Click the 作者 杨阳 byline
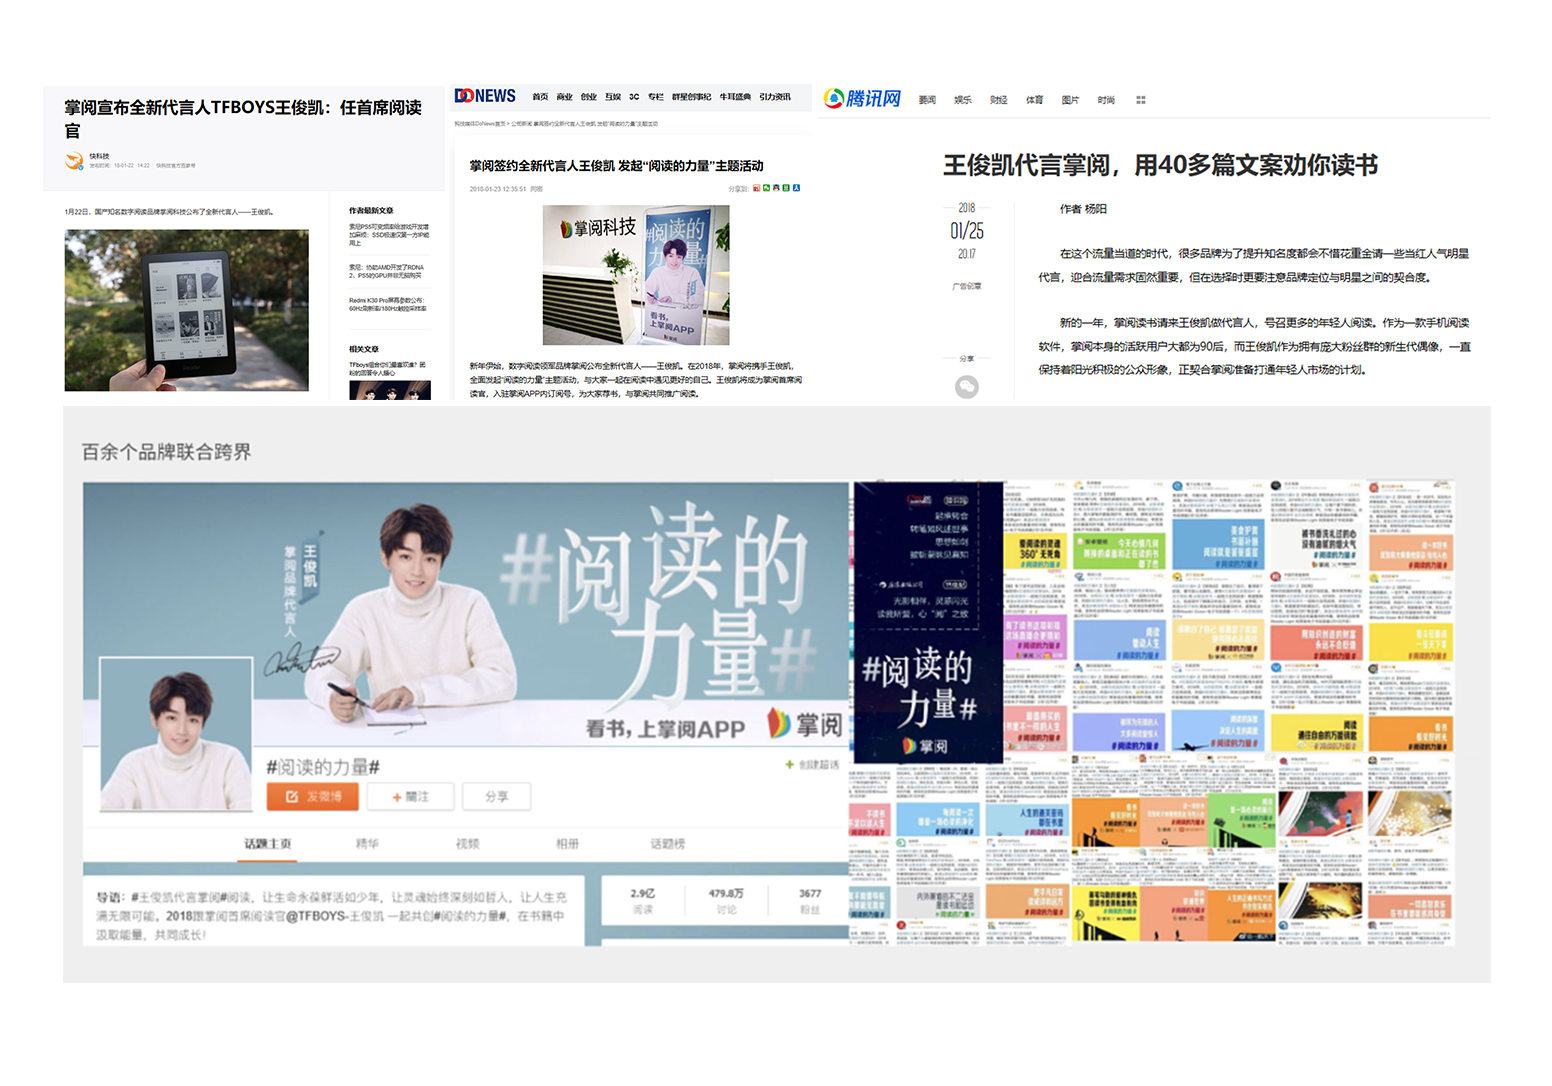 pyautogui.click(x=1083, y=209)
